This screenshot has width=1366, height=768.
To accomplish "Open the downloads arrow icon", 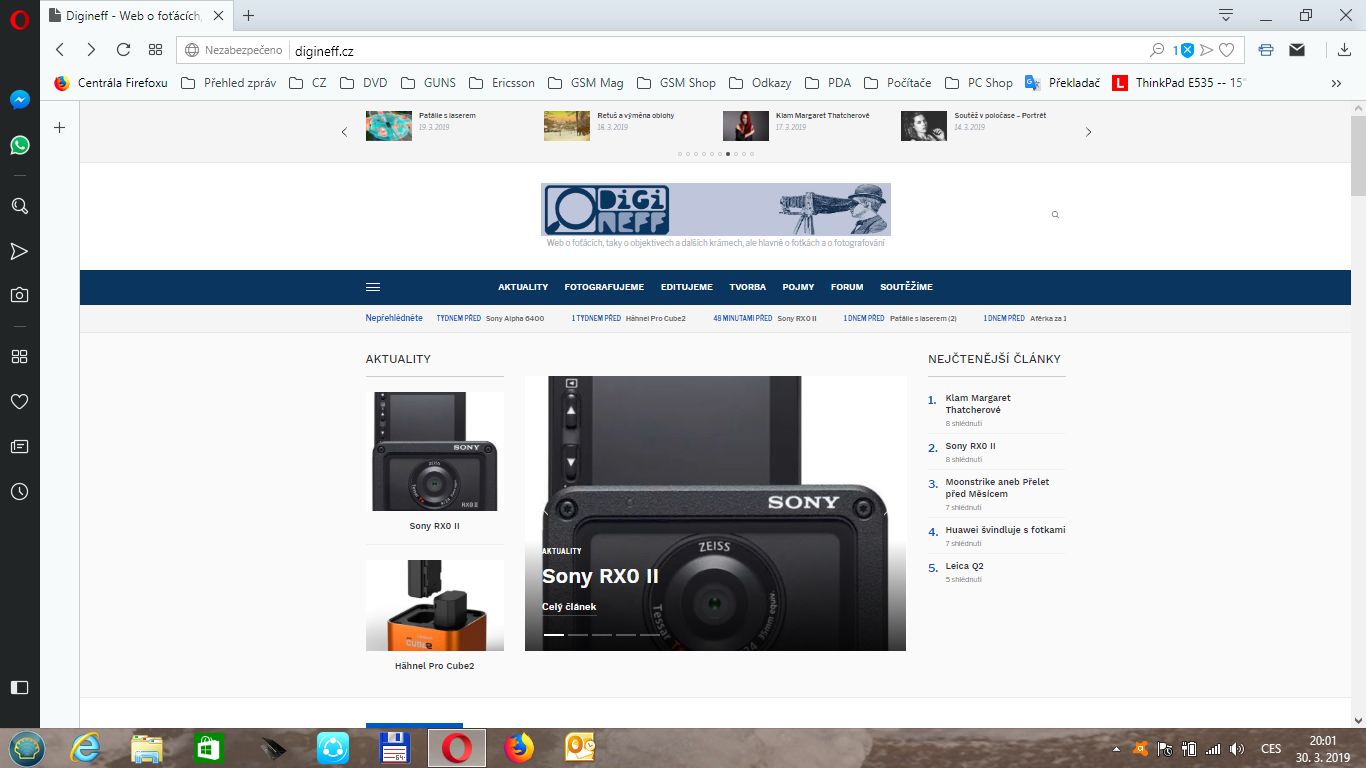I will point(1344,49).
